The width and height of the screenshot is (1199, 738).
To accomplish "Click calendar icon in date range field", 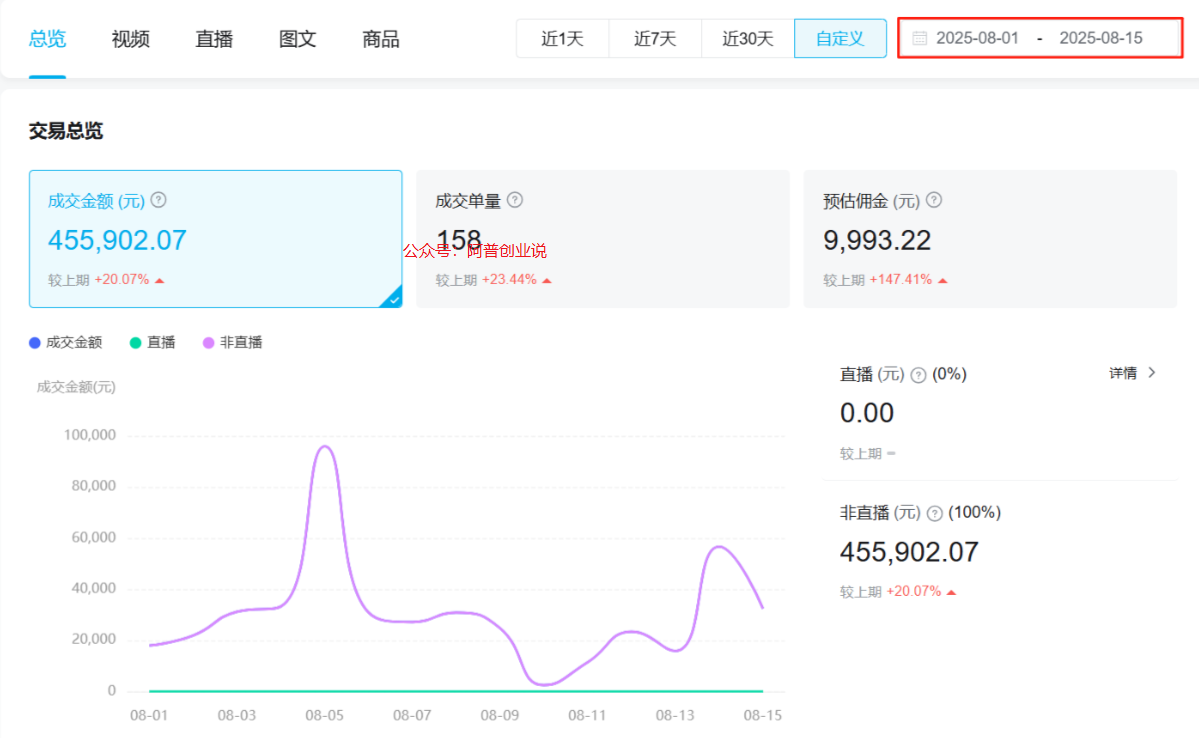I will click(919, 39).
